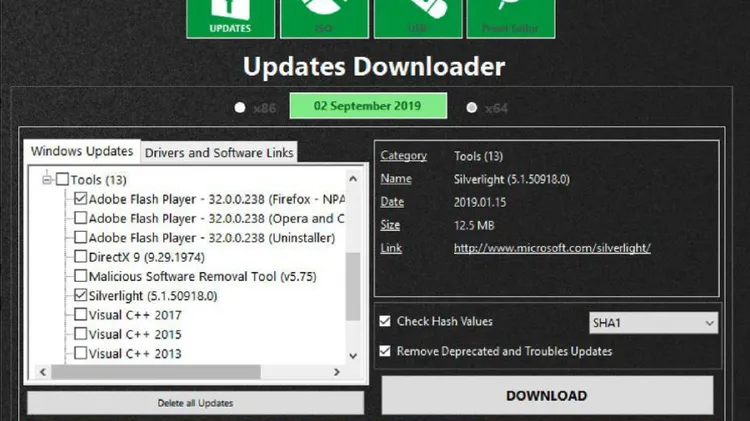Viewport: 750px width, 421px height.
Task: Tick the Tools (13) group checkbox
Action: coord(62,179)
